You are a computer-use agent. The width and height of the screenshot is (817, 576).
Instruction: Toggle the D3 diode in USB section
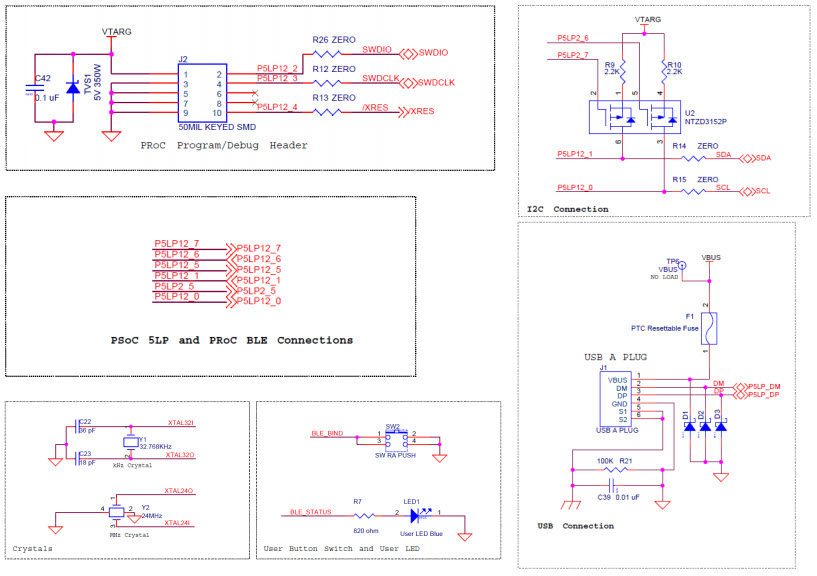coord(722,427)
